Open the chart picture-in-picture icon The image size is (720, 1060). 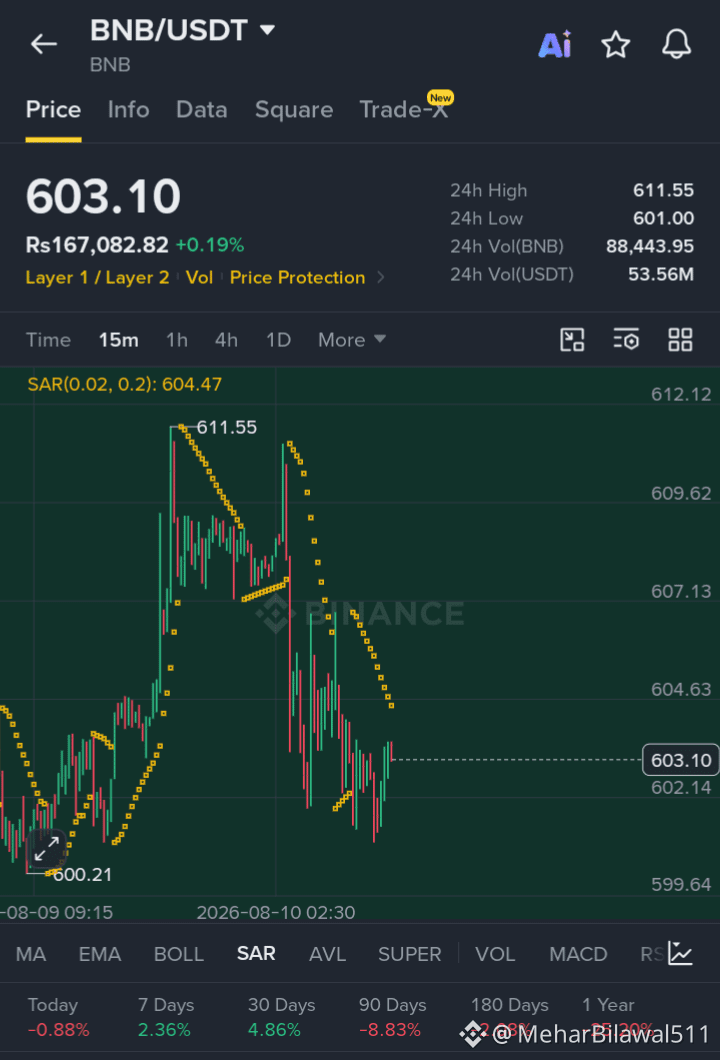click(x=573, y=339)
